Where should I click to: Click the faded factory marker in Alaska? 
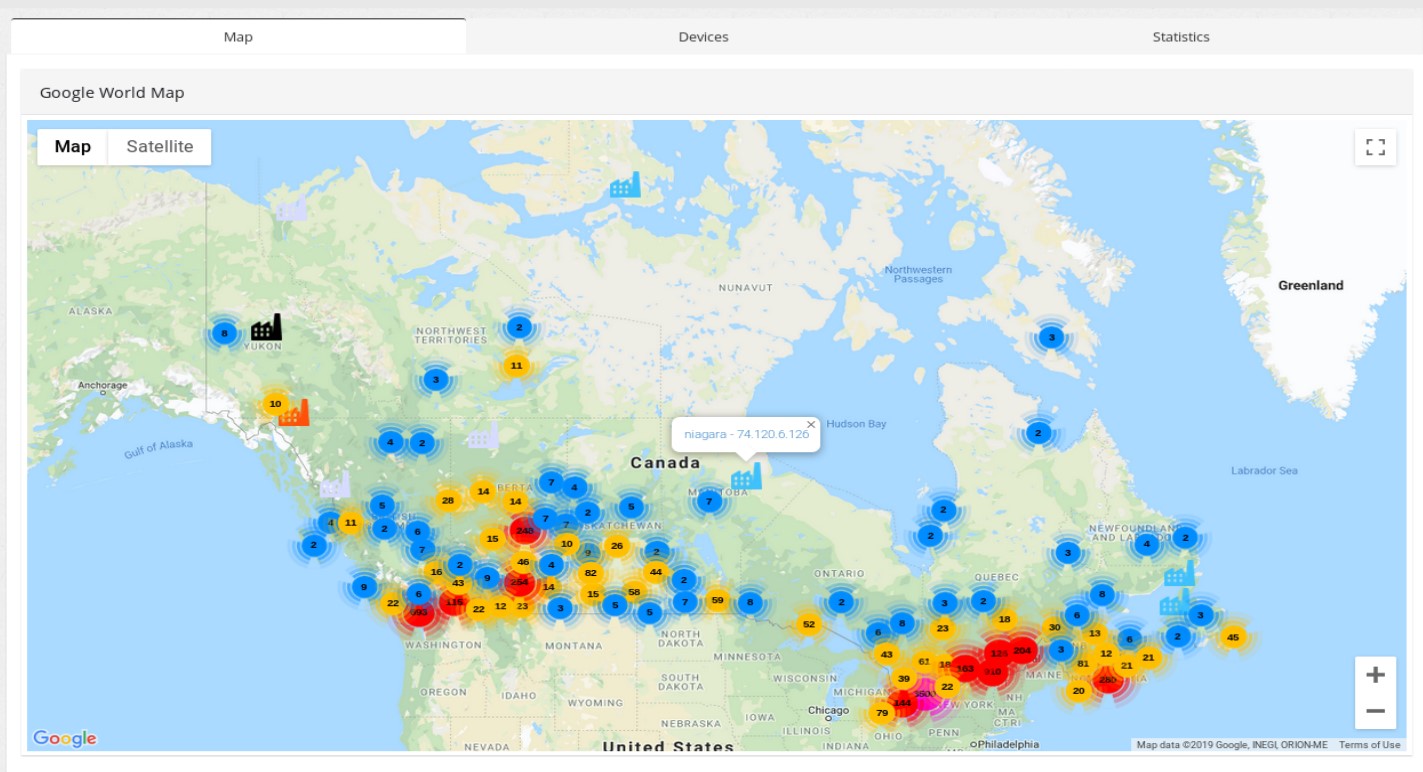coord(292,208)
